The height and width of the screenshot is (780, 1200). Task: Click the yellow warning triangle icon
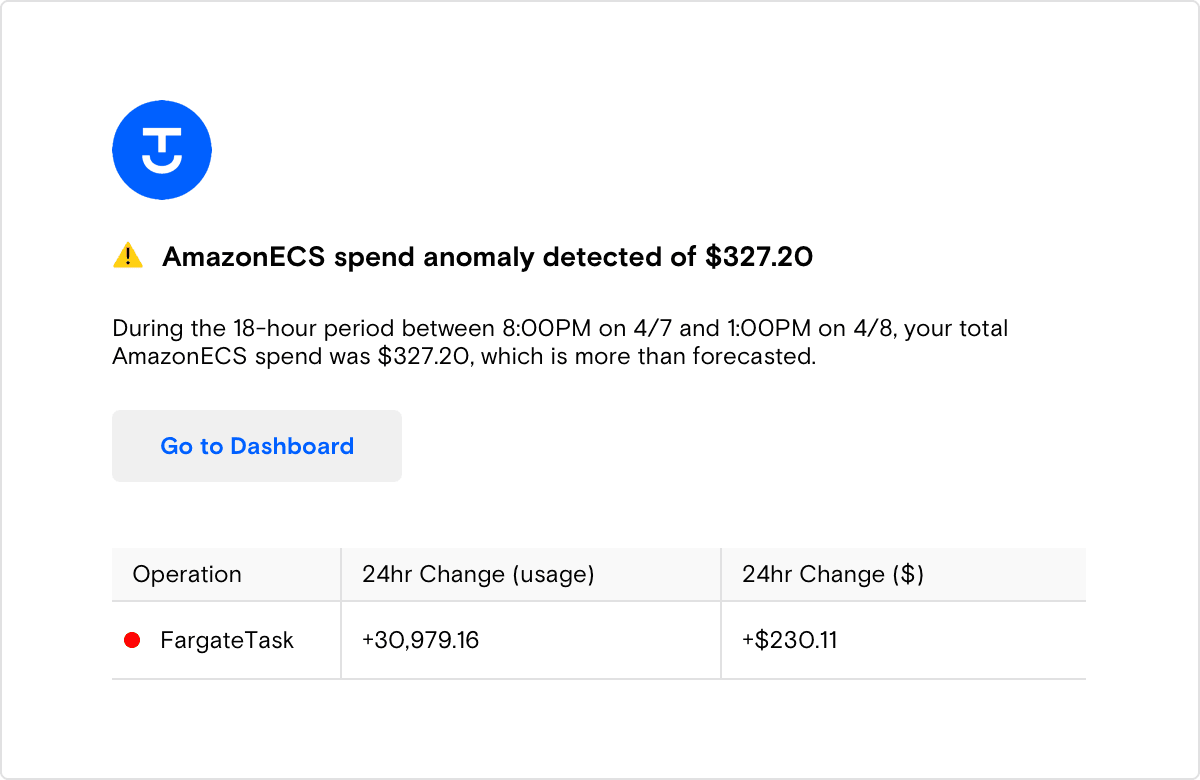pyautogui.click(x=128, y=257)
